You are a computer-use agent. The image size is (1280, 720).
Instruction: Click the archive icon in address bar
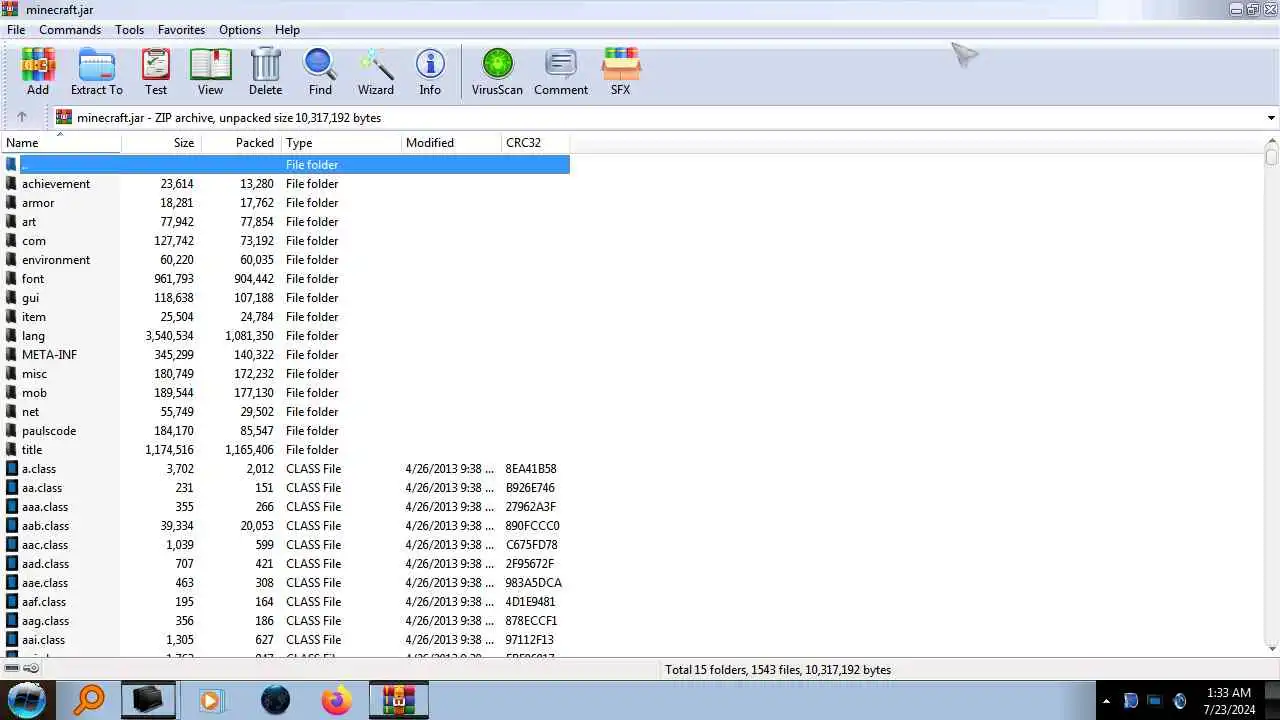pyautogui.click(x=64, y=117)
